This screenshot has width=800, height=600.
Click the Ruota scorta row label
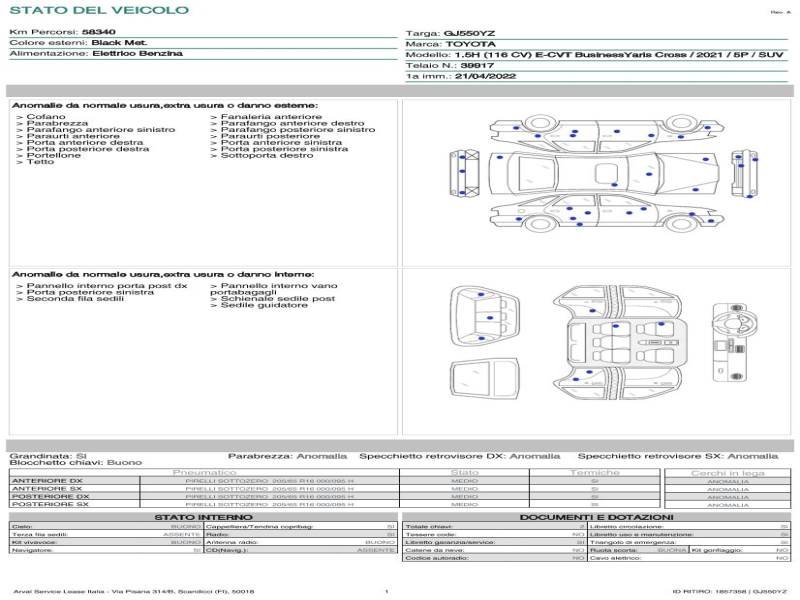614,550
